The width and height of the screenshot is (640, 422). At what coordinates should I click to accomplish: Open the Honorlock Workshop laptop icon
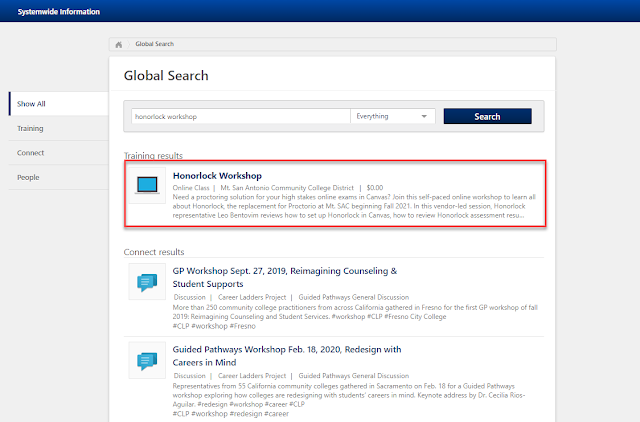point(147,185)
